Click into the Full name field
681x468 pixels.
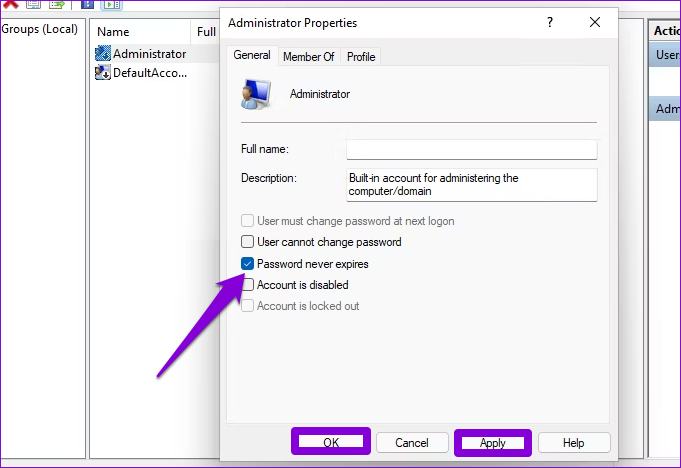[x=472, y=149]
